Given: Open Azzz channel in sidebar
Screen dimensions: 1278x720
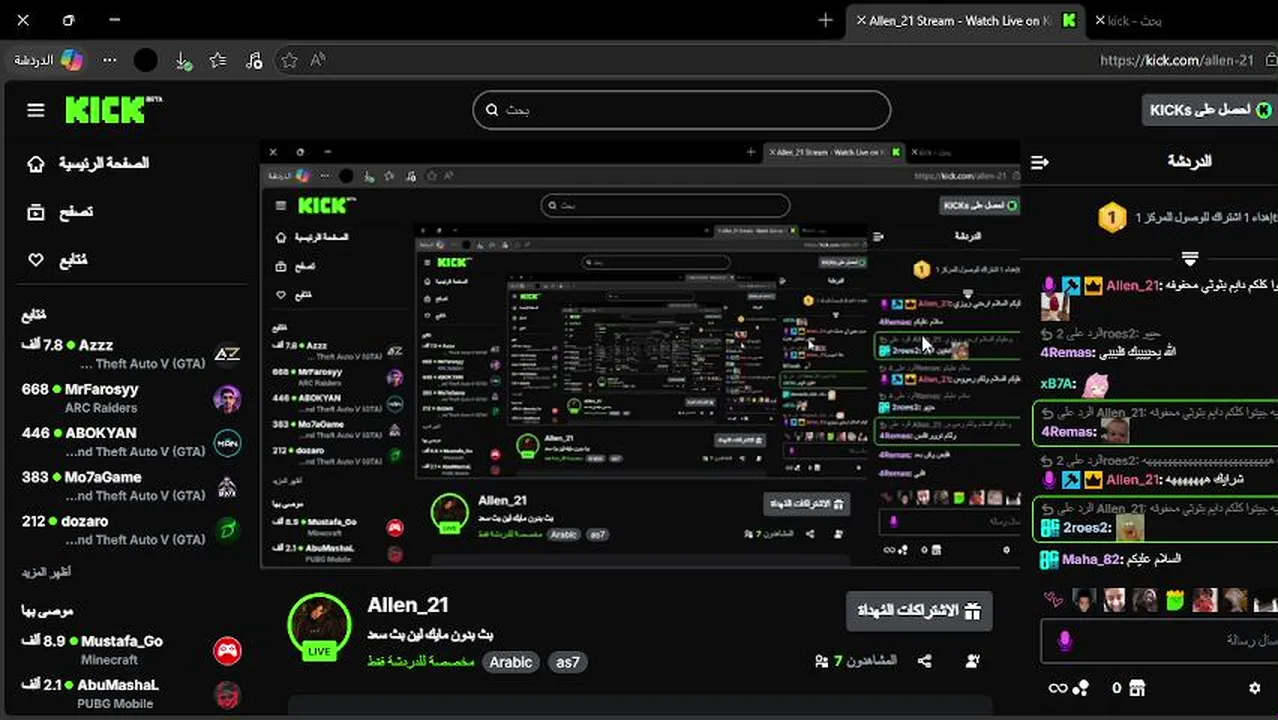Looking at the screenshot, I should [x=129, y=354].
